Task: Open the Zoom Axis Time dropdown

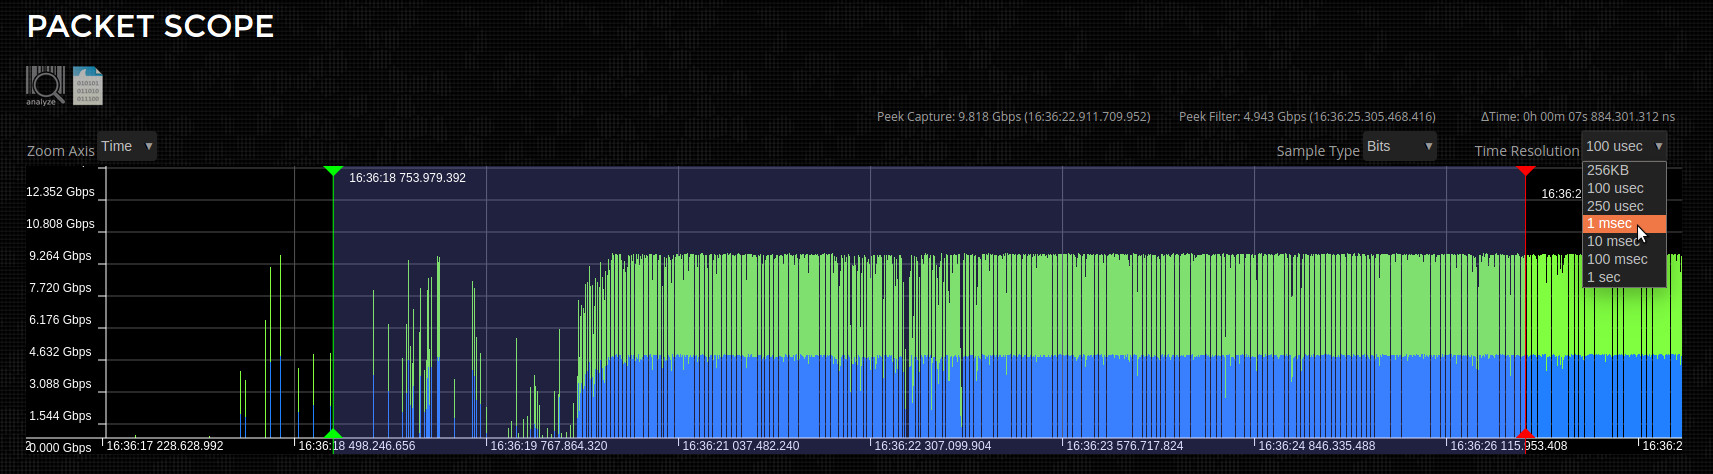Action: (127, 146)
